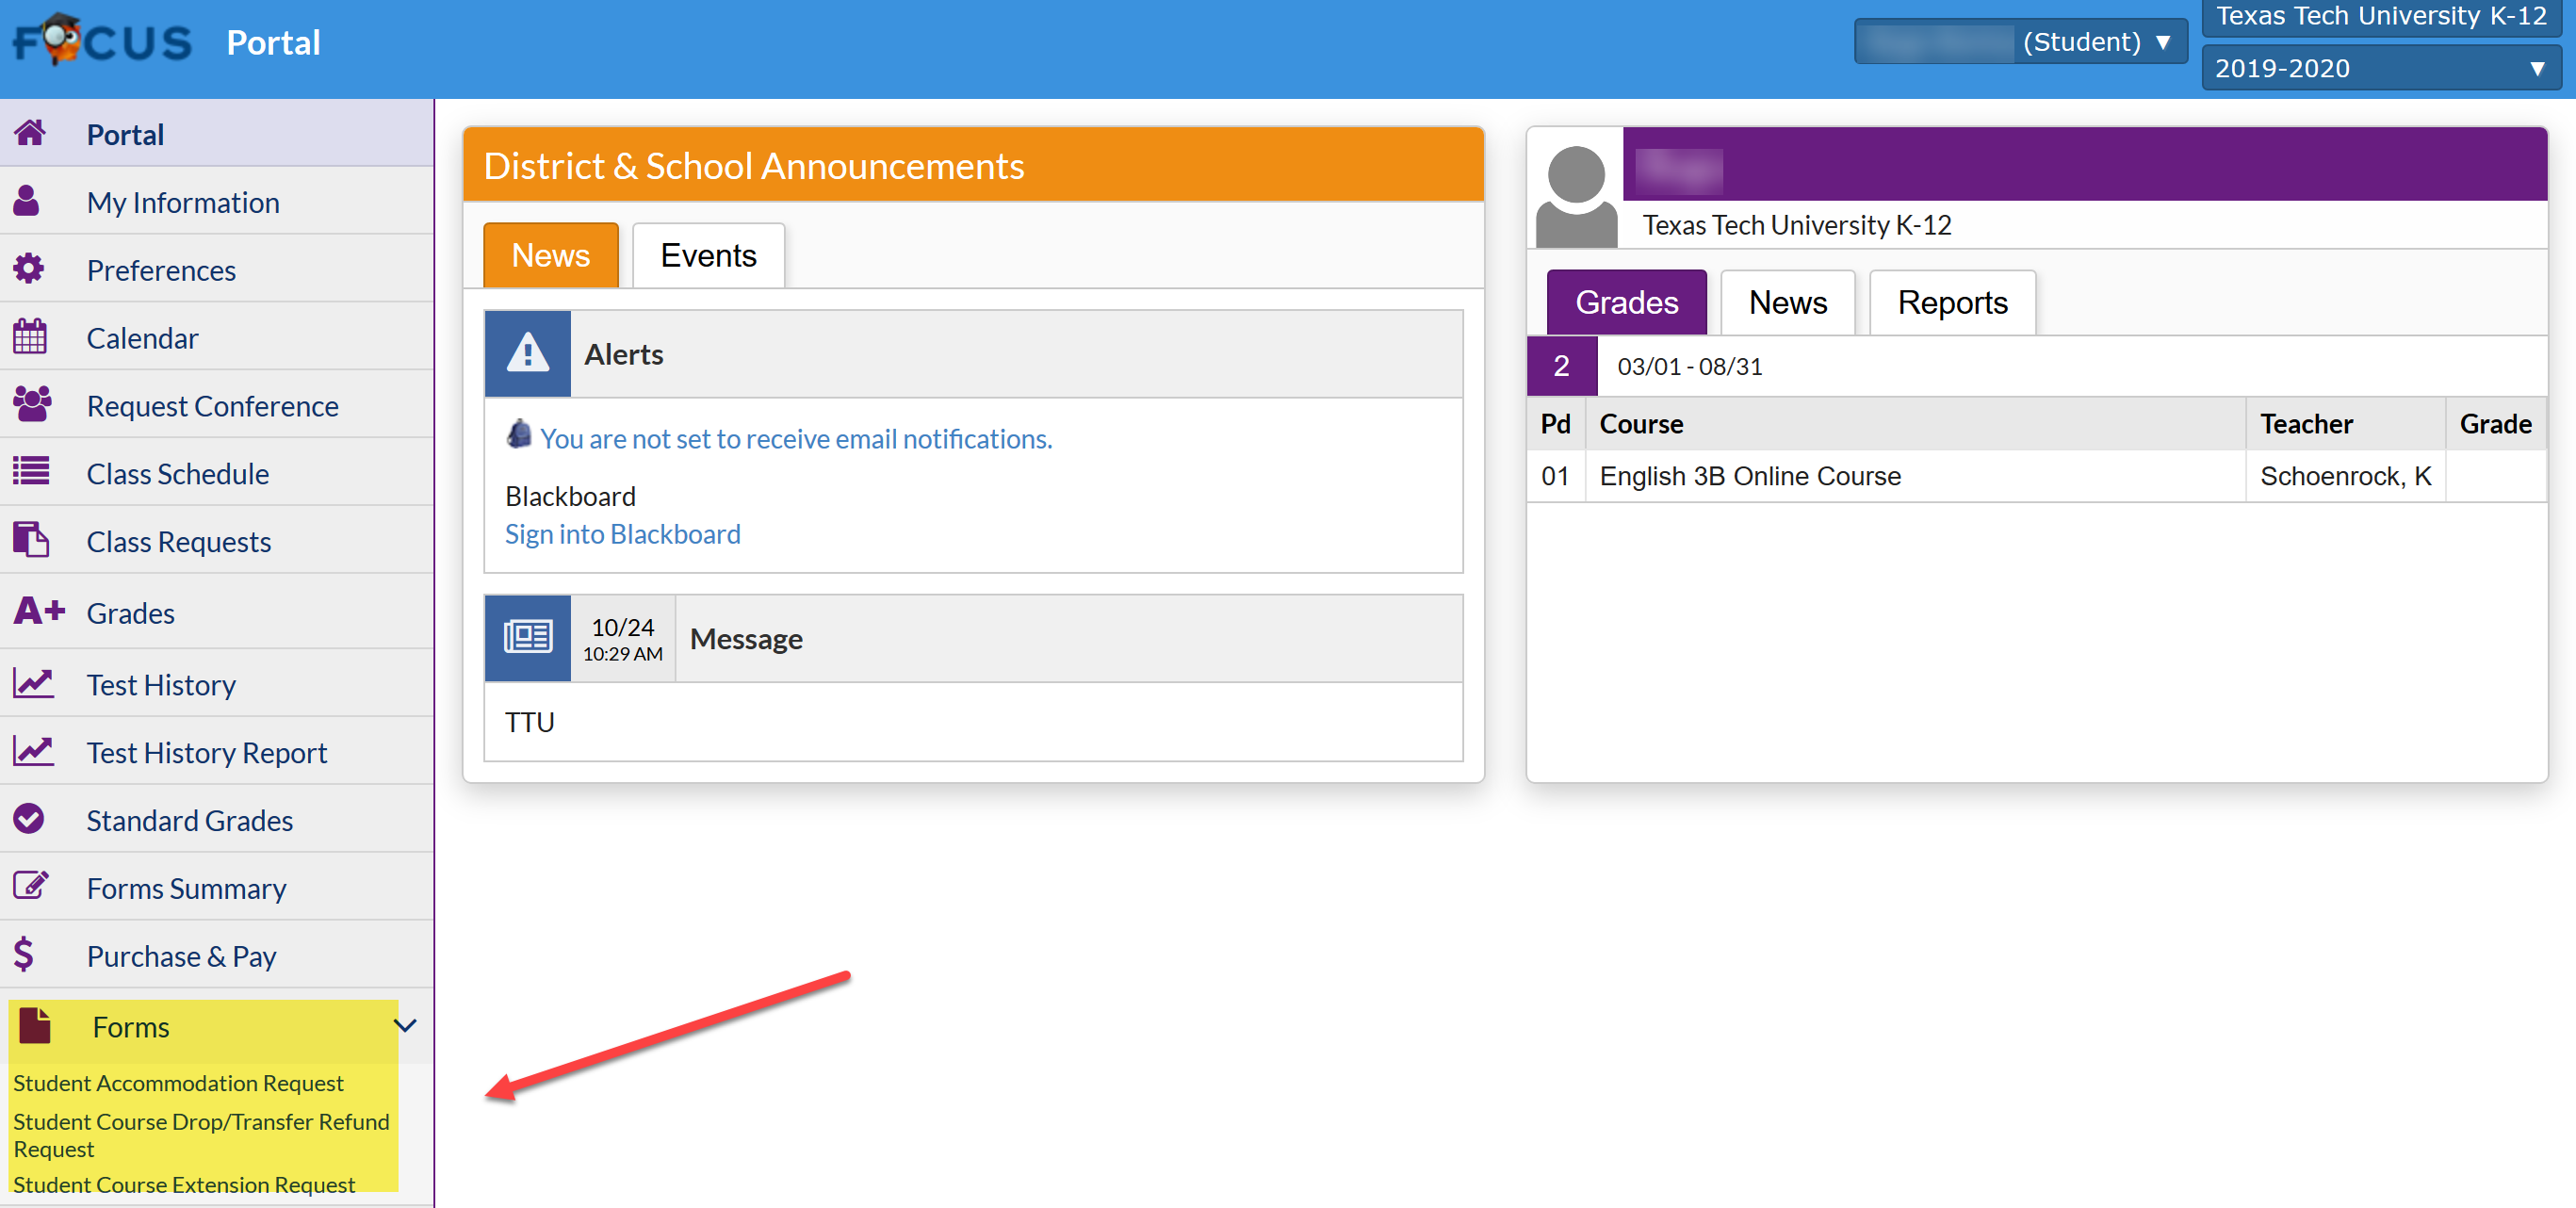Image resolution: width=2576 pixels, height=1208 pixels.
Task: Click the Pd column header
Action: [x=1555, y=424]
